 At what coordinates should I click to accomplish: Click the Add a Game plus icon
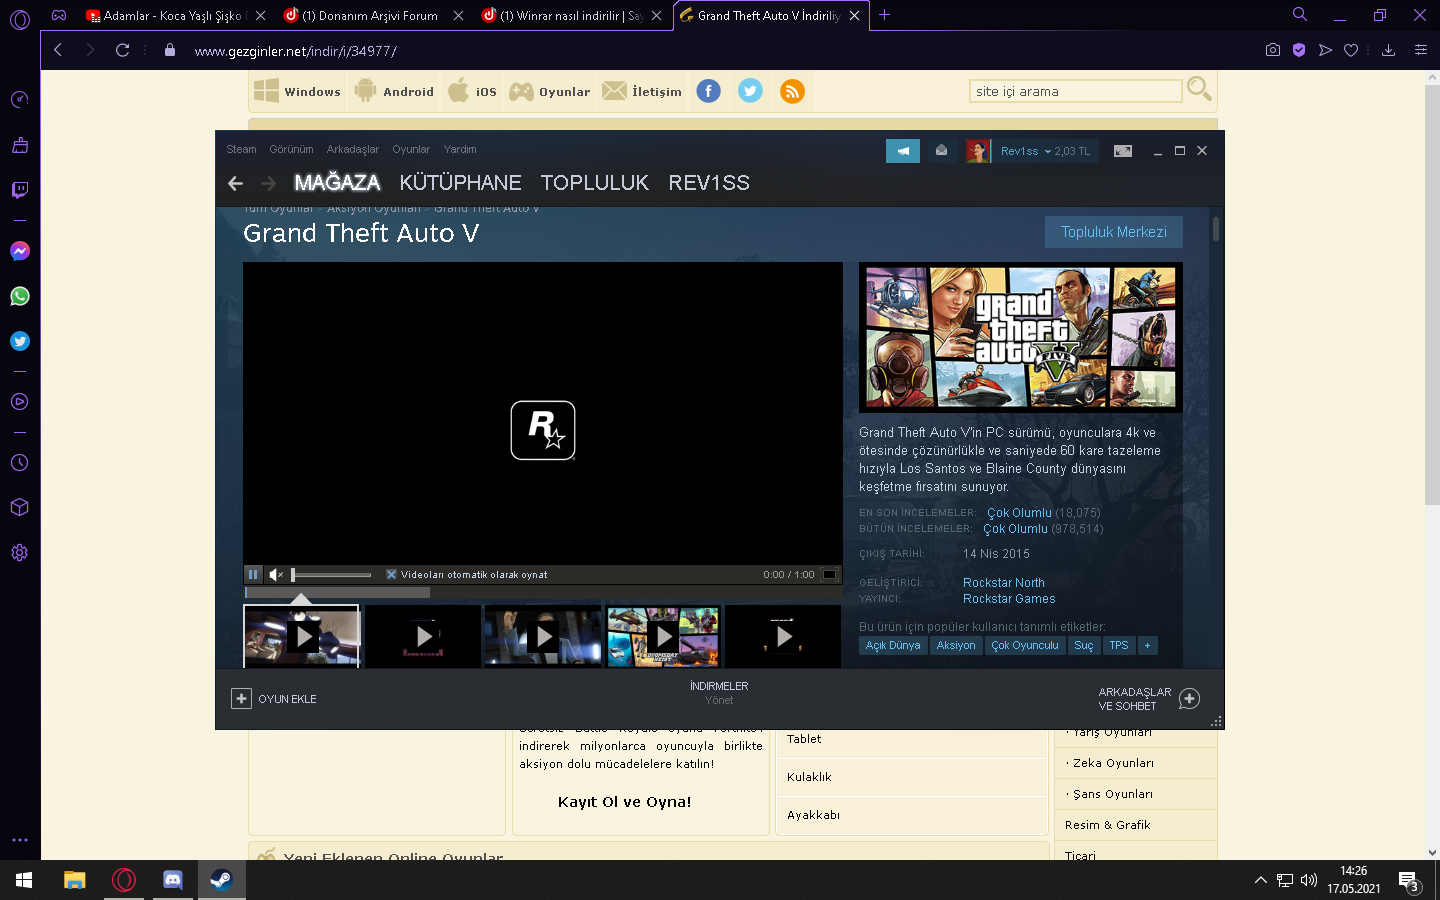point(242,699)
